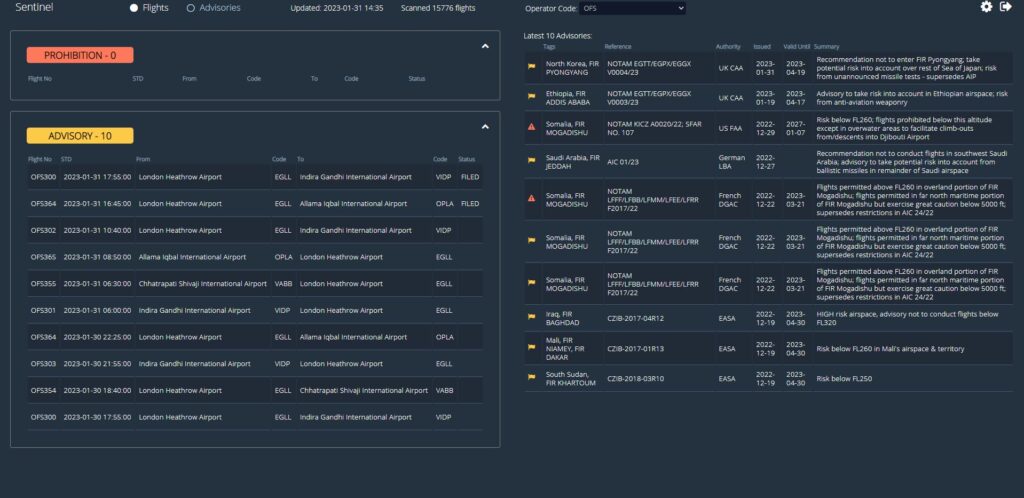Viewport: 1024px width, 498px height.
Task: Click the STD column header in Advisory table
Action: coord(66,159)
